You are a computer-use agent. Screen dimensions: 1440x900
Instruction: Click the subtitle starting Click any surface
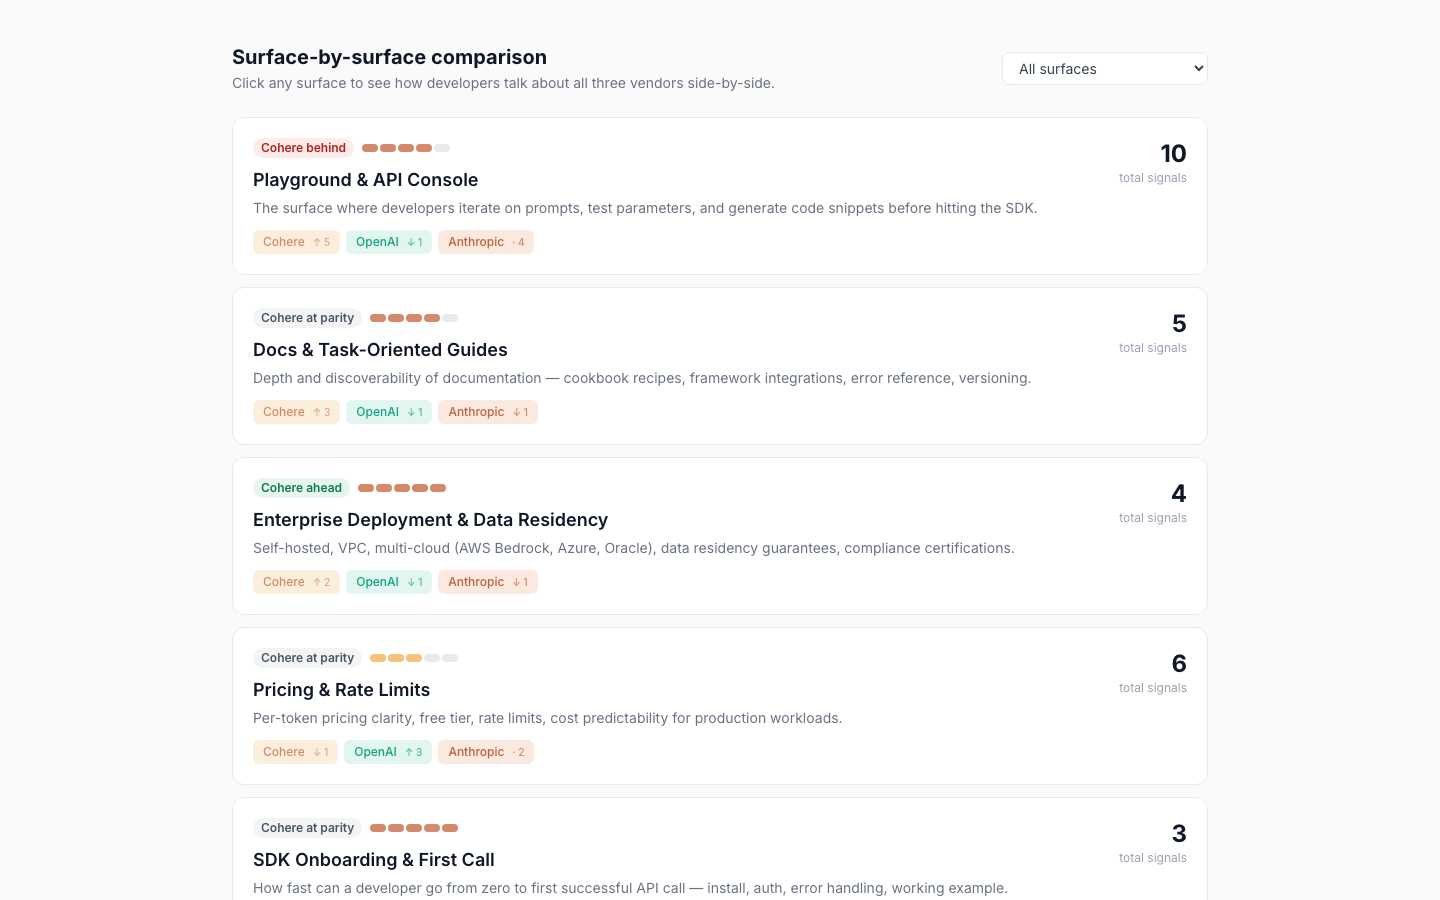coord(503,83)
